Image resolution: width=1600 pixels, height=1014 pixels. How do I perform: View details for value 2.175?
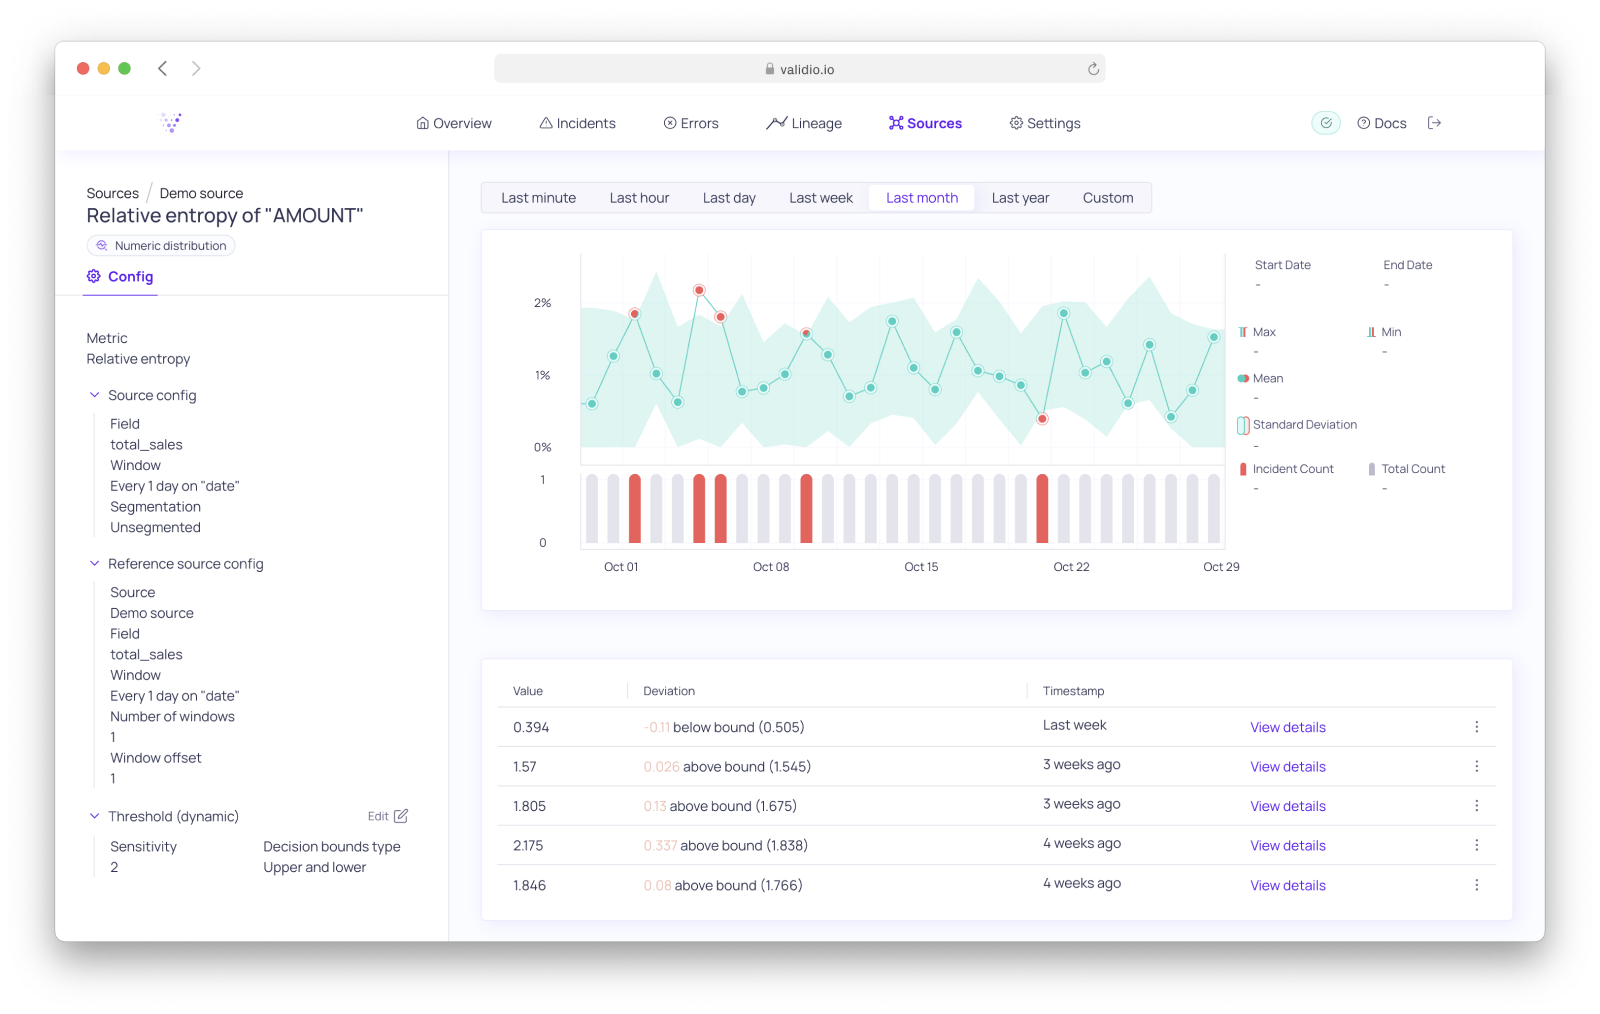1287,845
